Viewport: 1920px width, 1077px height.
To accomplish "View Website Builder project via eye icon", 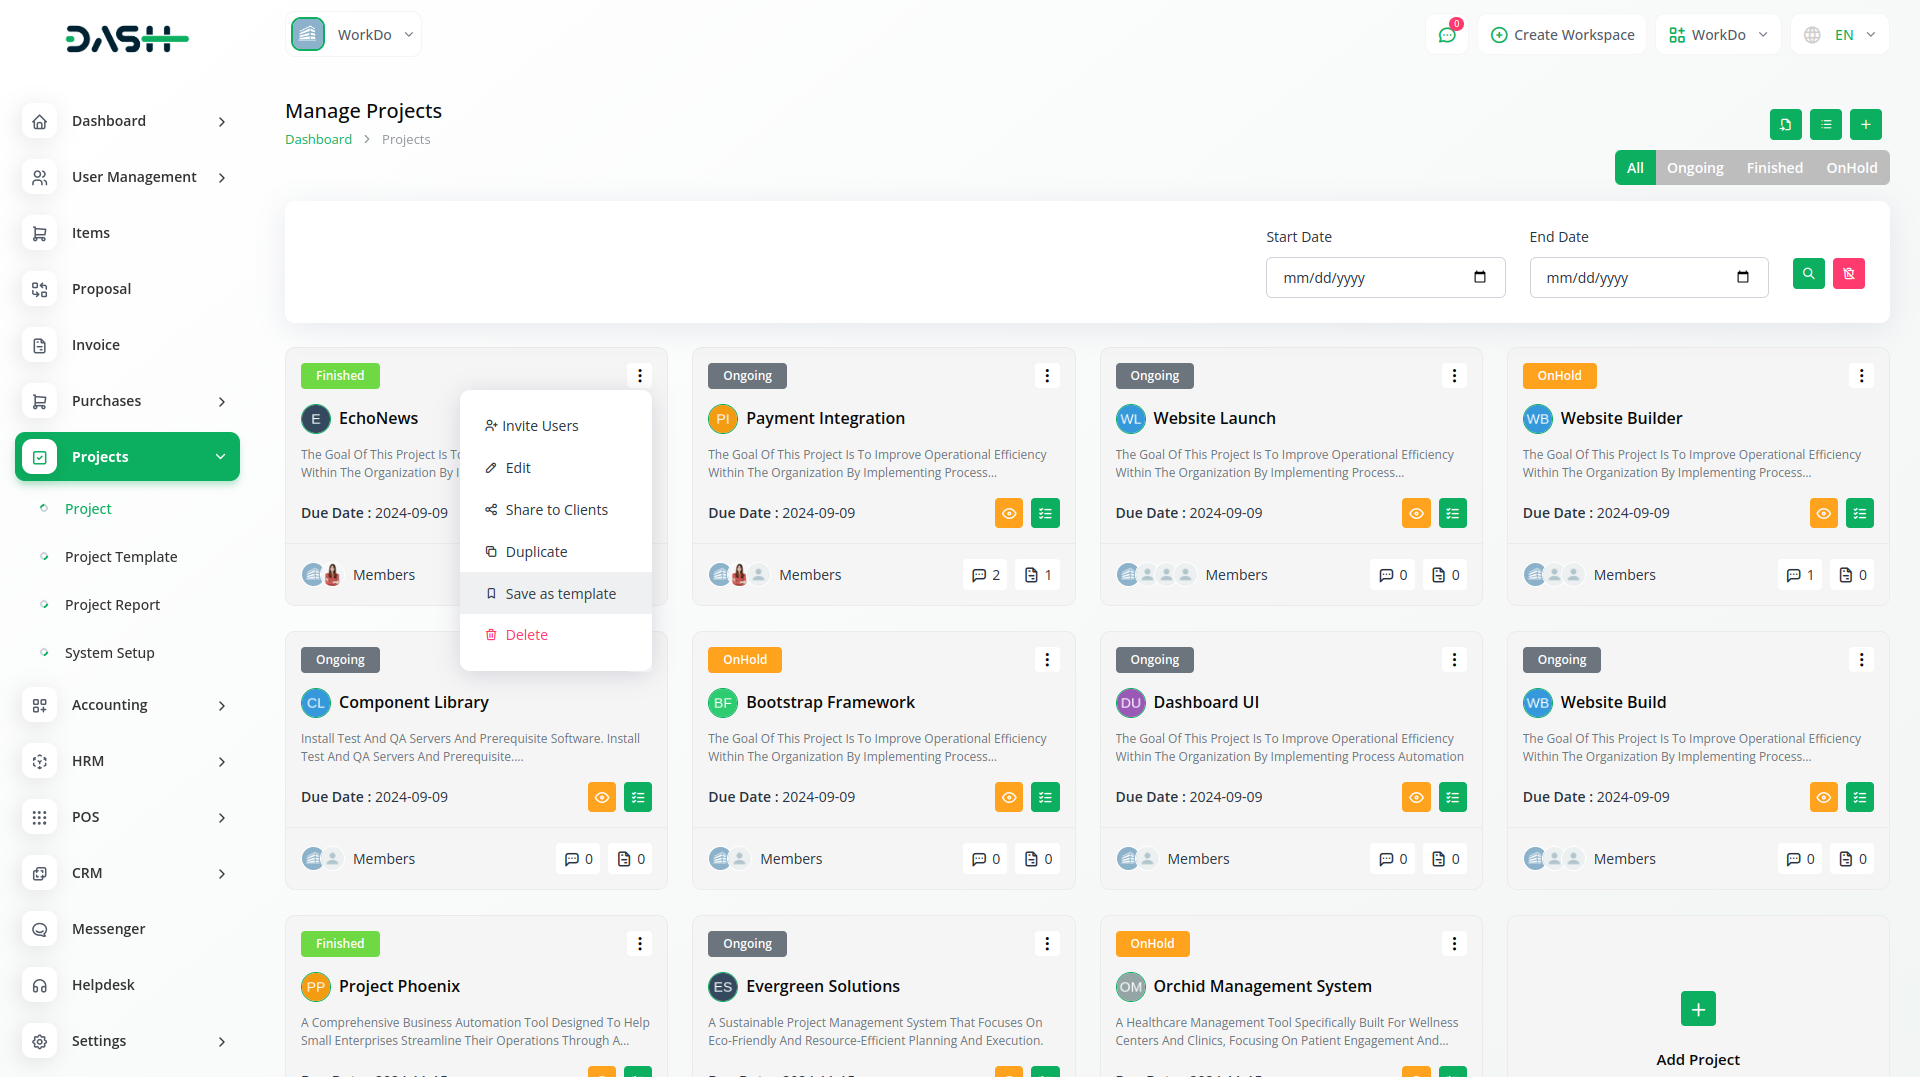I will pyautogui.click(x=1823, y=513).
